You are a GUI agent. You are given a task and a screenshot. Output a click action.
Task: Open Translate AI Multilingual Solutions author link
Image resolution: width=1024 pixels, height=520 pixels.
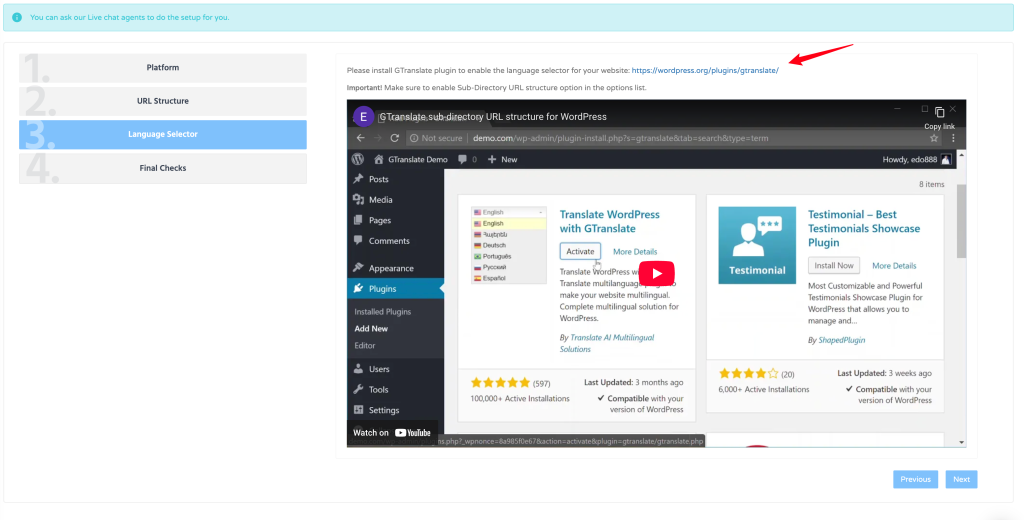click(607, 343)
